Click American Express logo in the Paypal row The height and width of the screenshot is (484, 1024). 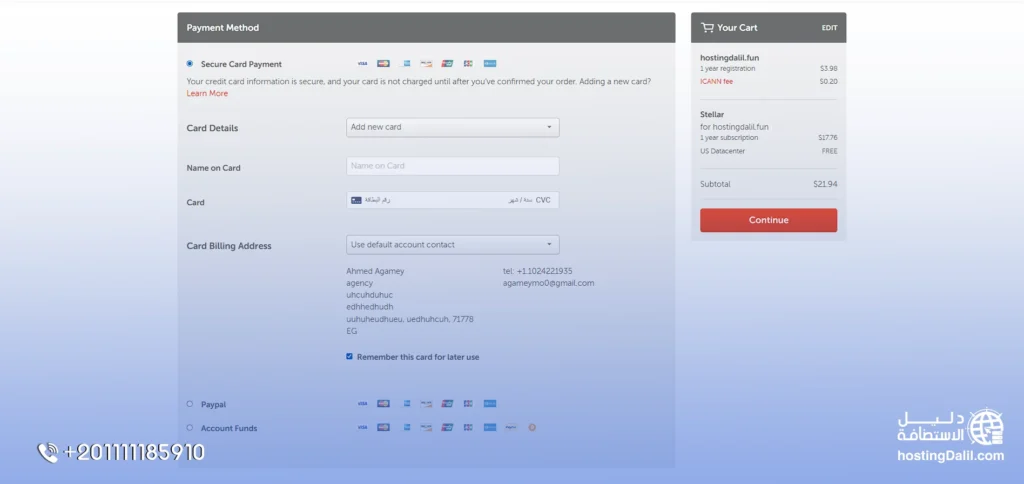(405, 404)
